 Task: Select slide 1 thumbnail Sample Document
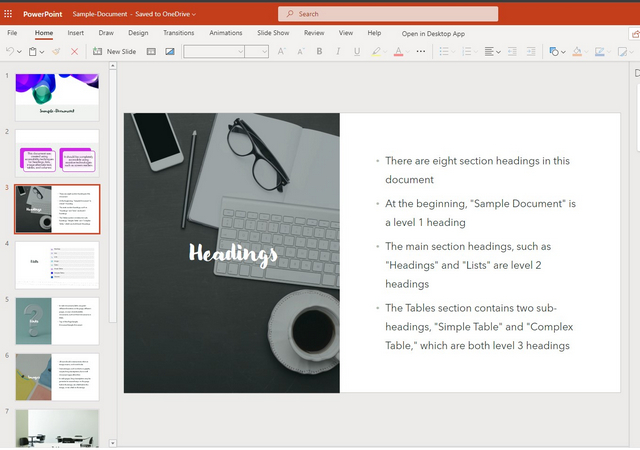[x=57, y=97]
